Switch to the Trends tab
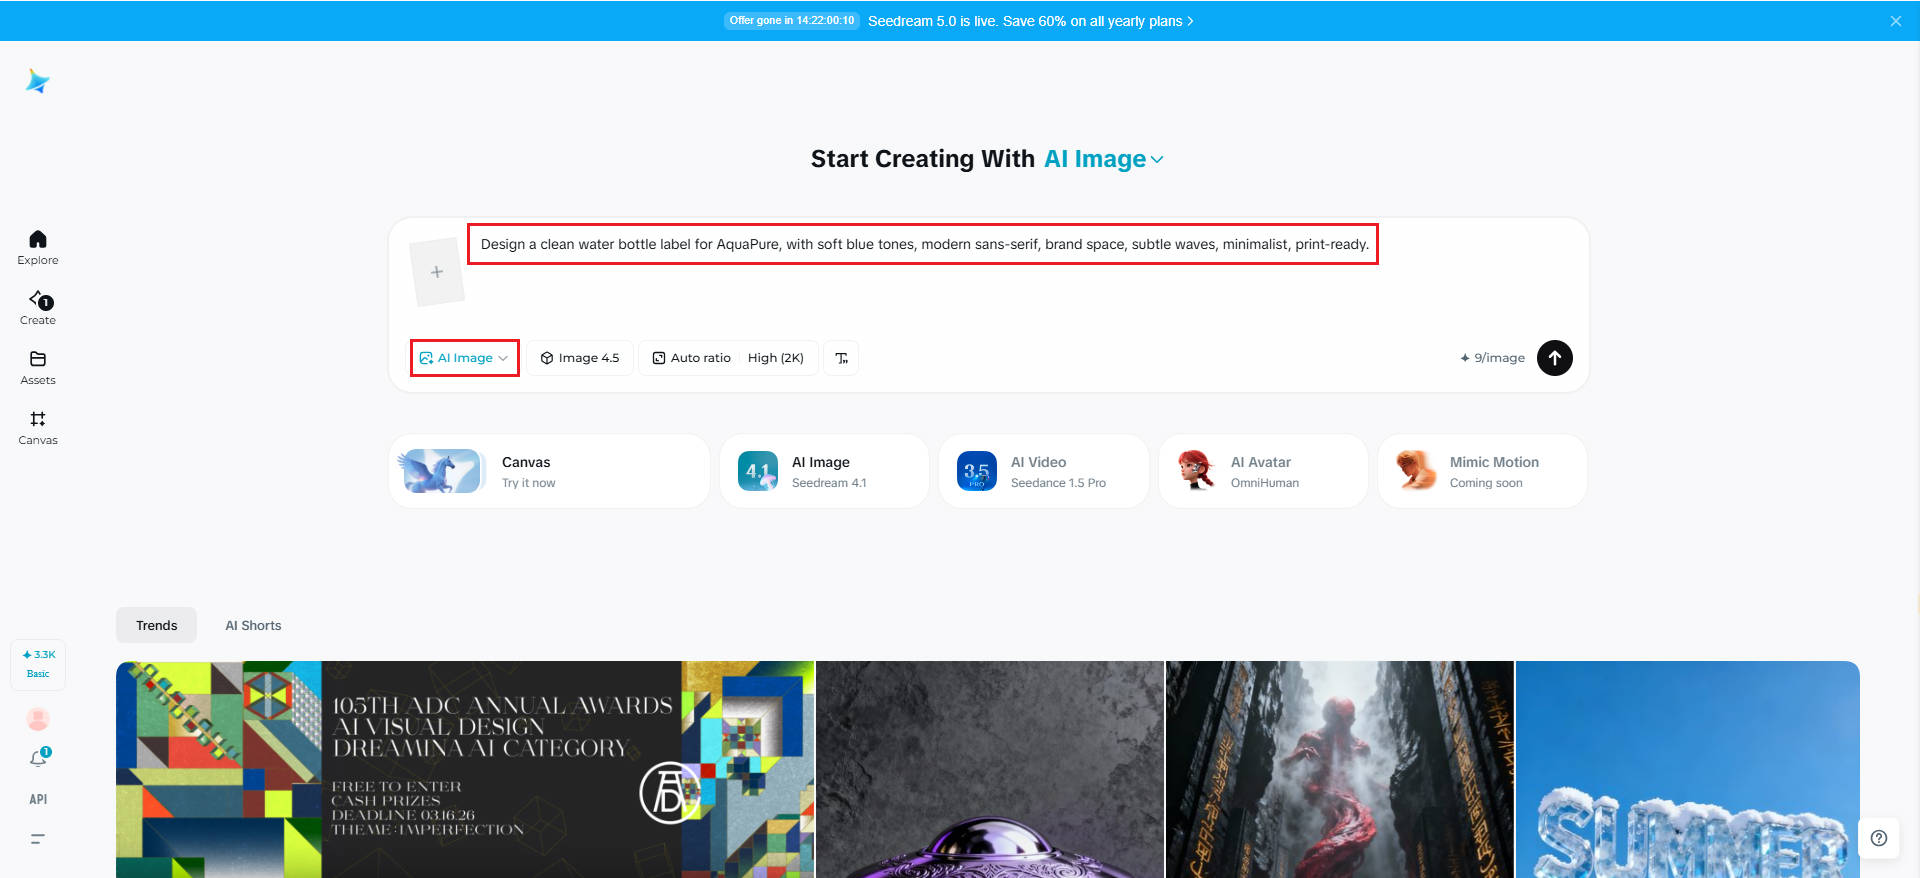The height and width of the screenshot is (878, 1920). coord(157,625)
